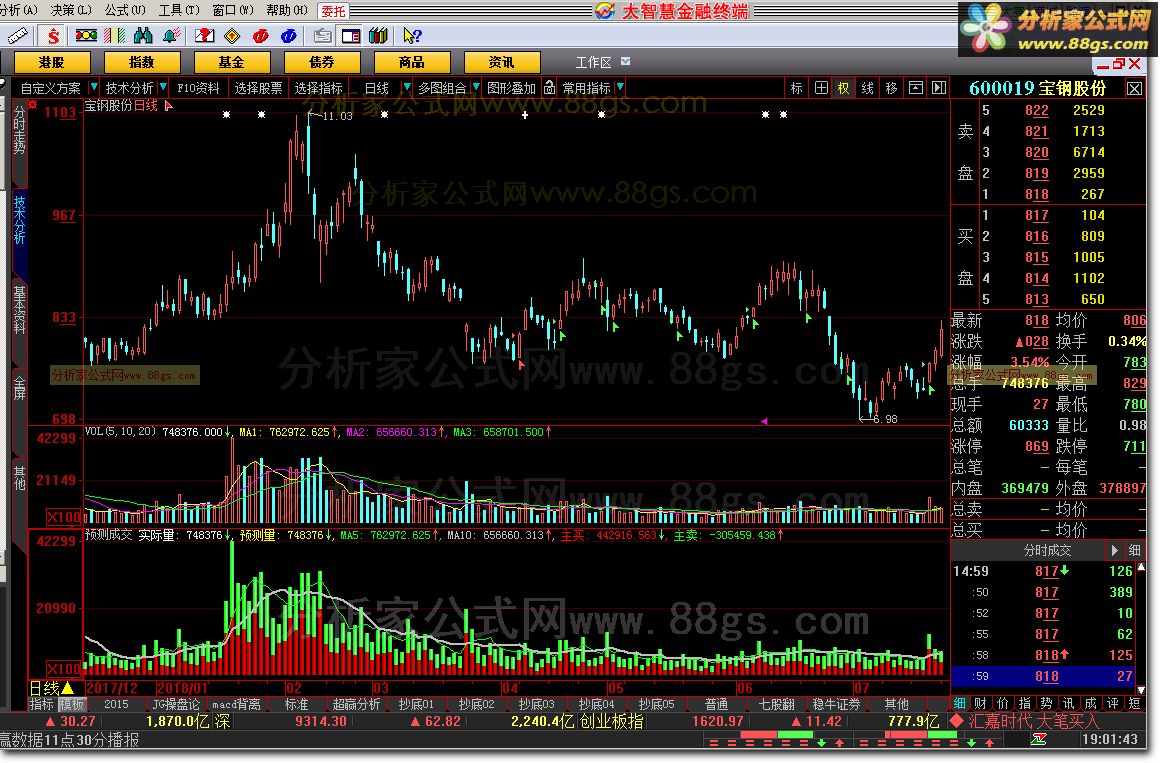Viewport: 1160px width, 763px height.
Task: Open the 多图组合 dropdown arrow
Action: click(x=476, y=87)
